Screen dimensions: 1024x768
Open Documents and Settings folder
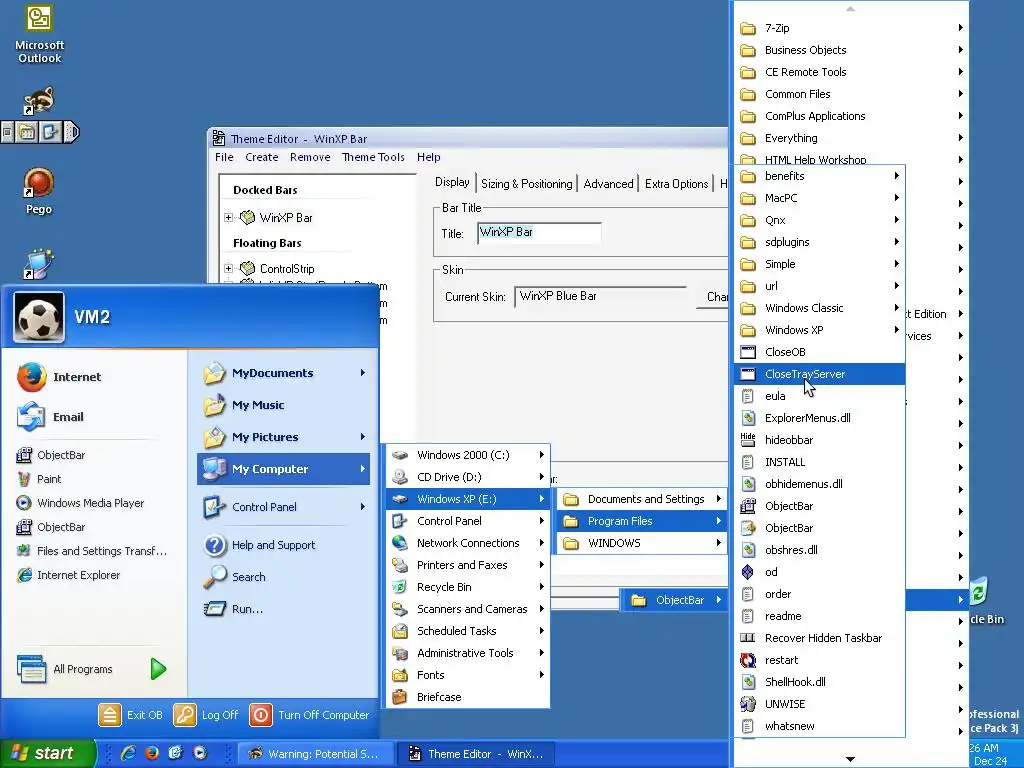pos(642,499)
